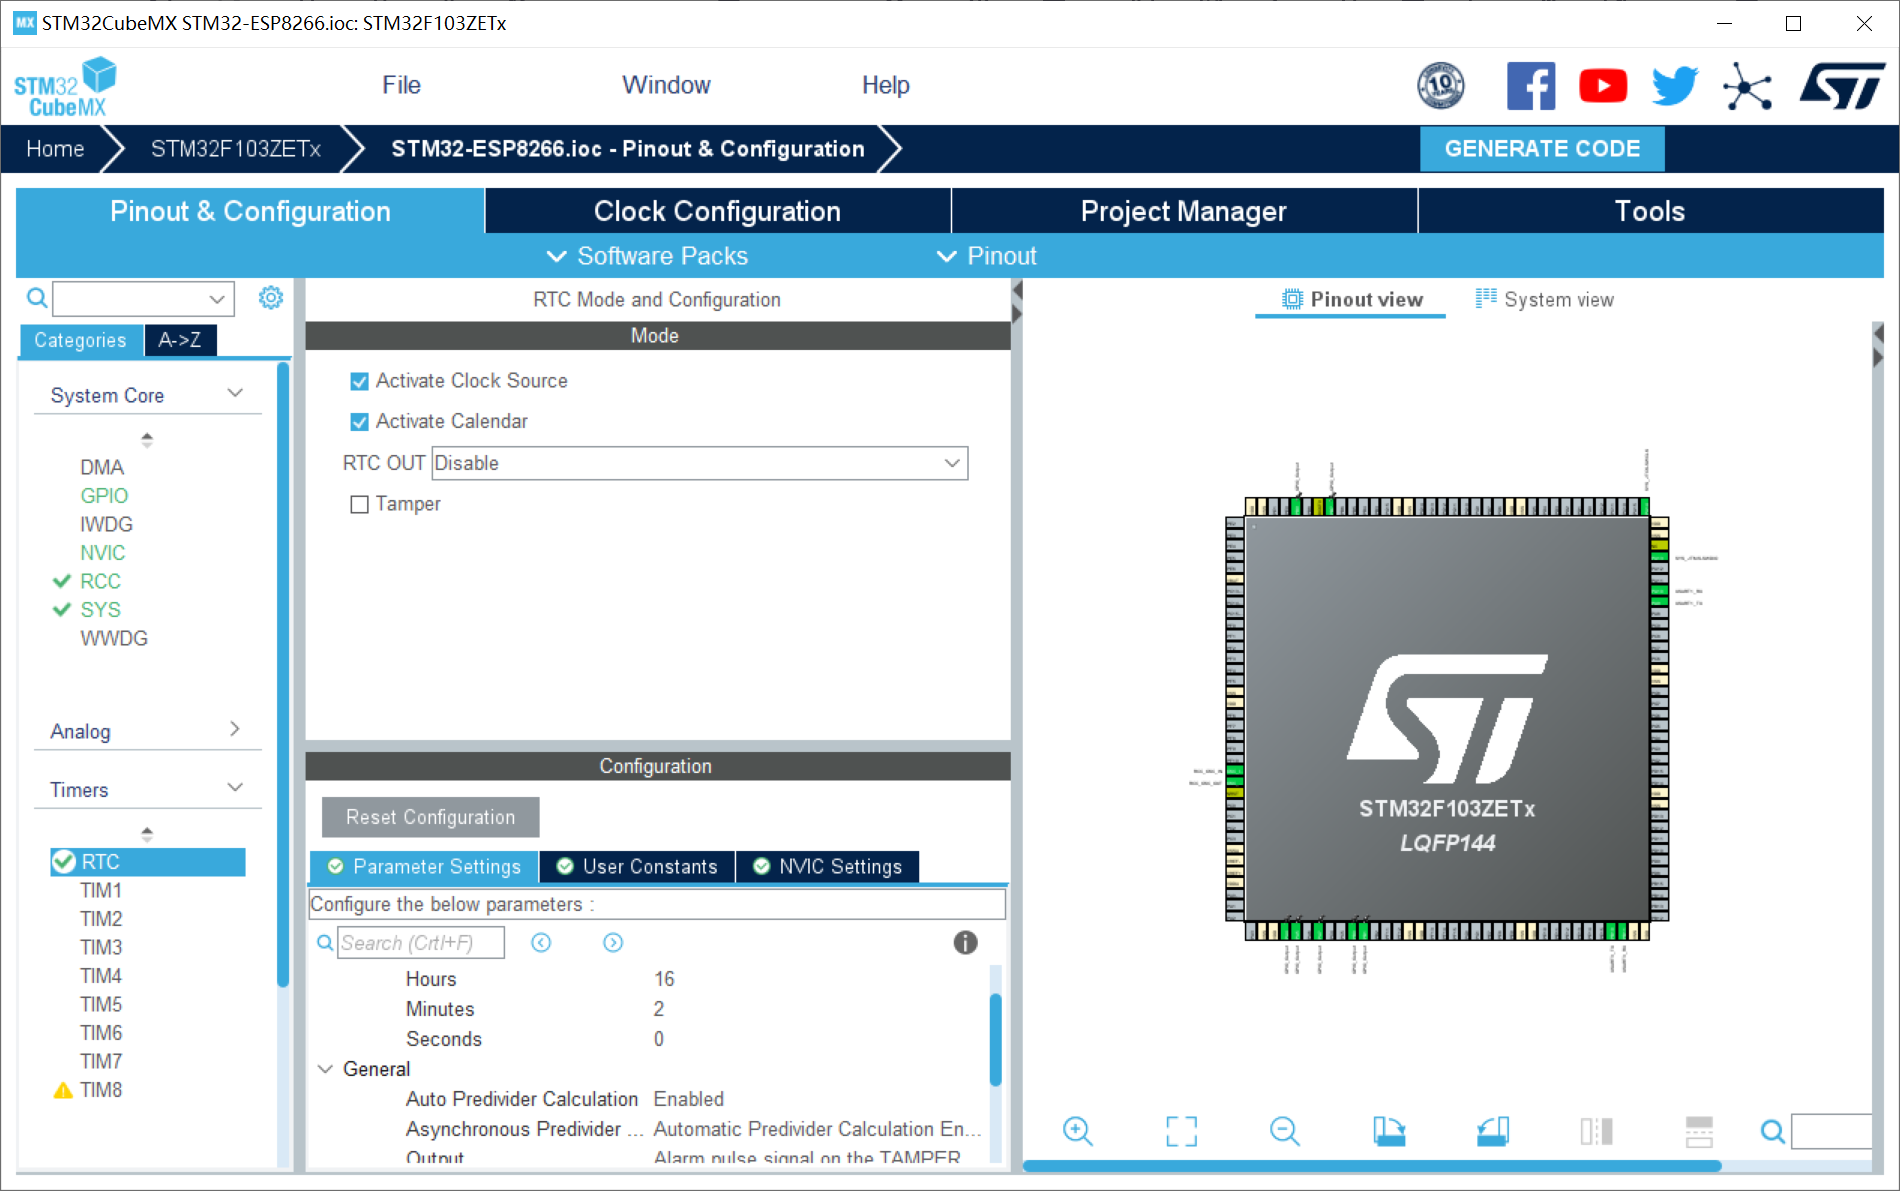Collapse the System Core category
The height and width of the screenshot is (1191, 1900).
tap(235, 393)
